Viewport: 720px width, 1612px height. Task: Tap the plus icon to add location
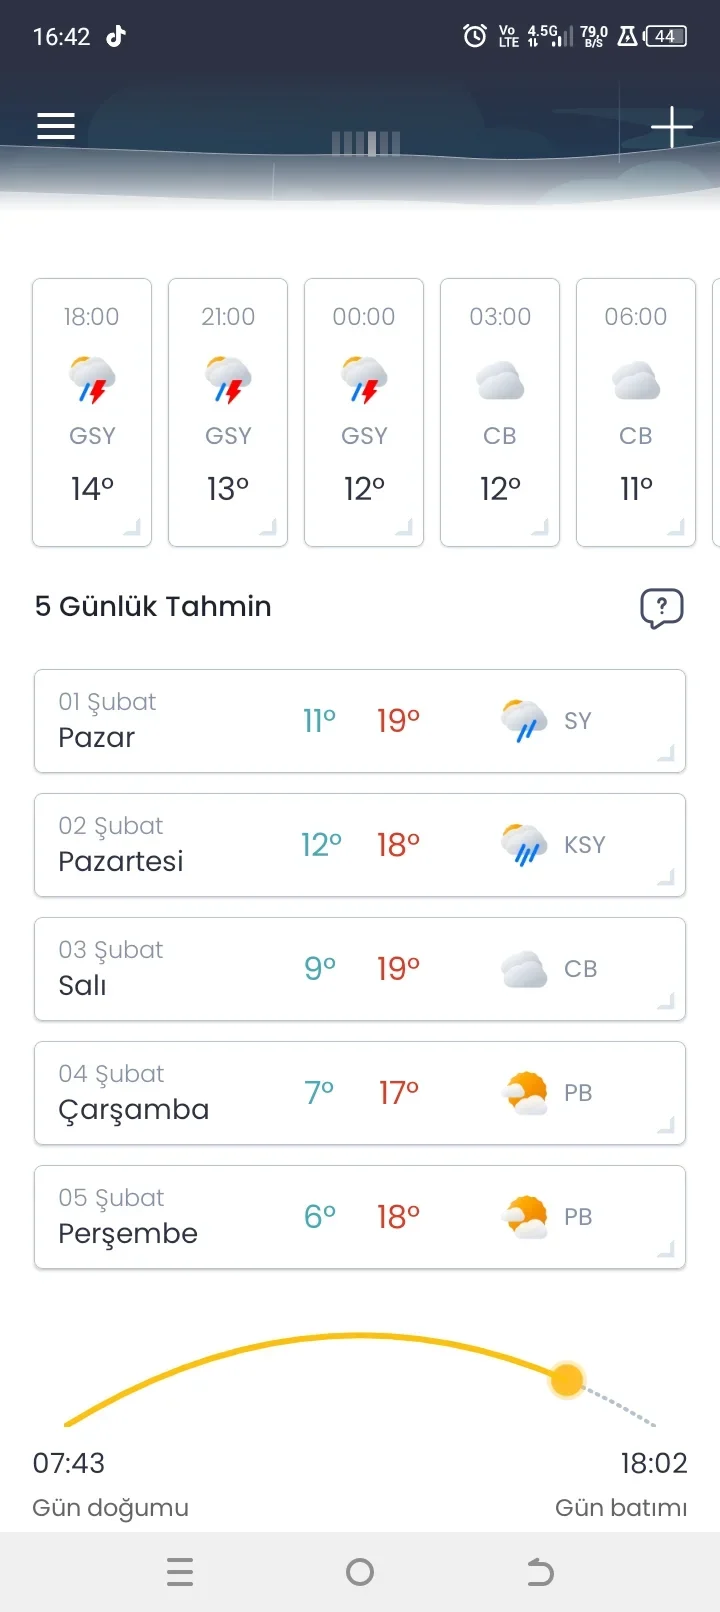pos(671,127)
